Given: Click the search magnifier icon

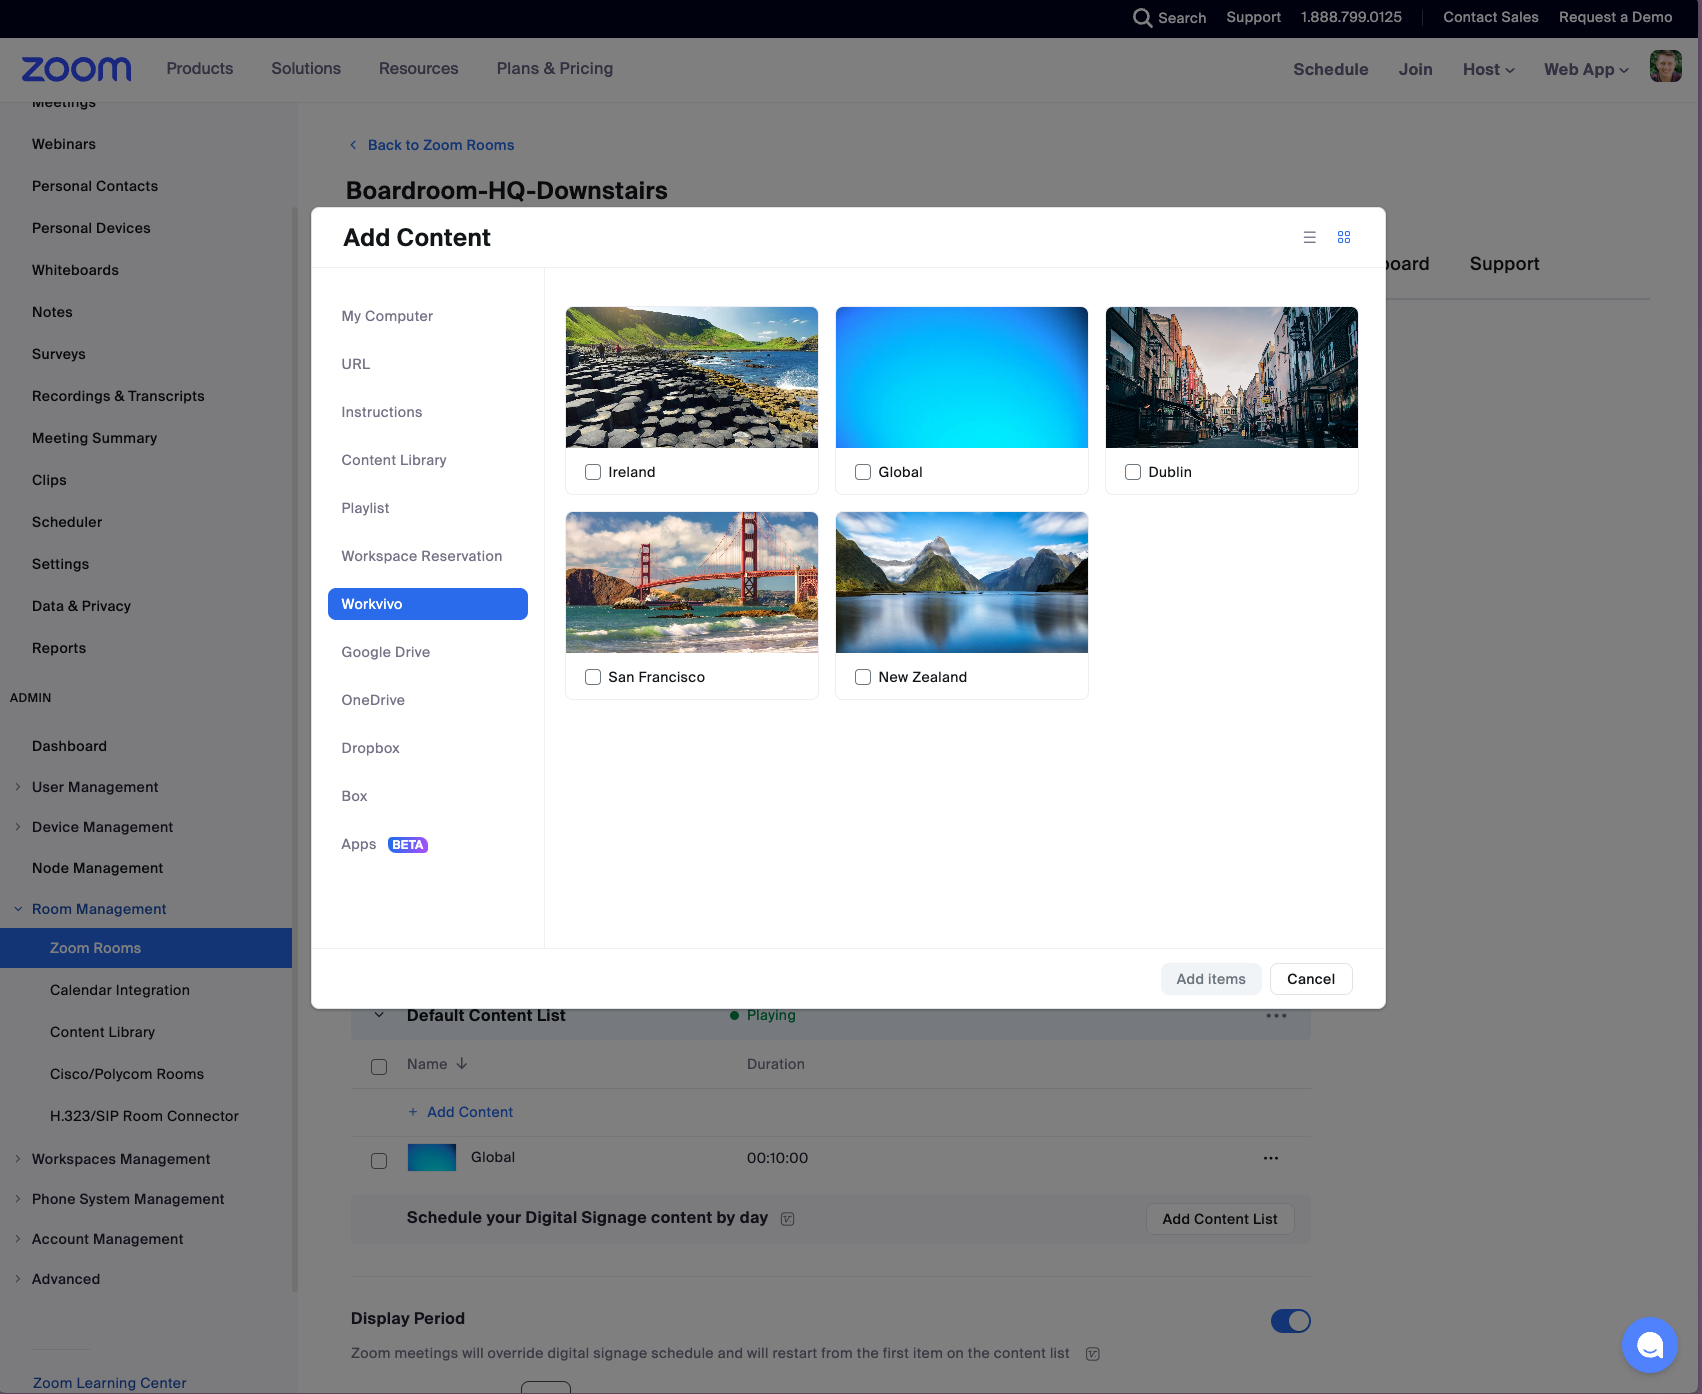Looking at the screenshot, I should (x=1142, y=17).
